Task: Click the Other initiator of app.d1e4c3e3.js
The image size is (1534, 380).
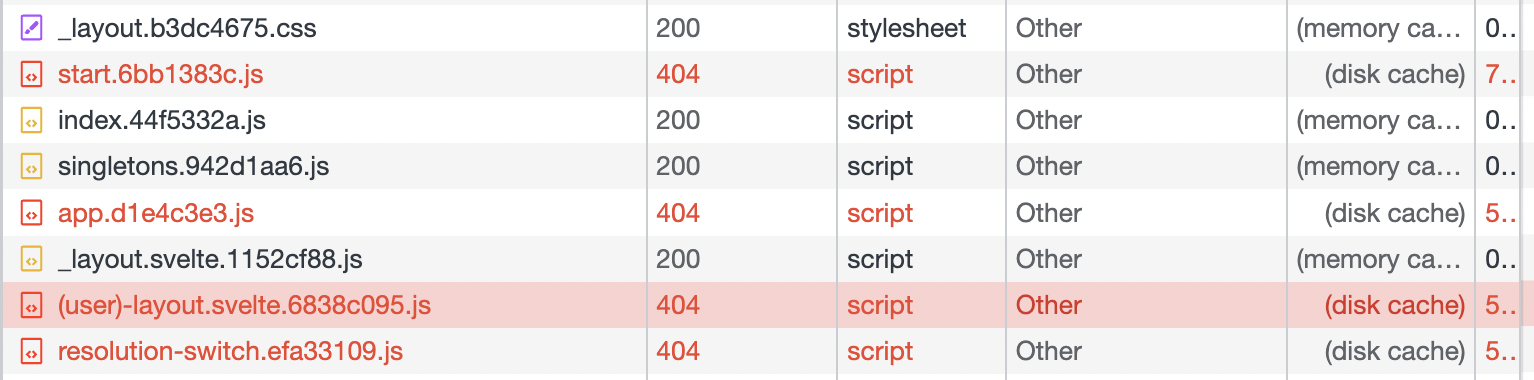Action: (x=1049, y=214)
